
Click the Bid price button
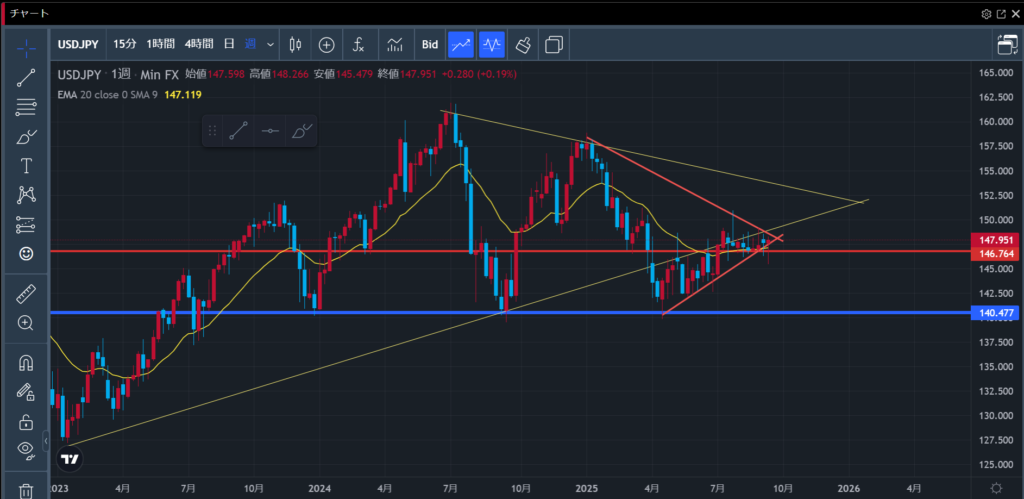[430, 44]
